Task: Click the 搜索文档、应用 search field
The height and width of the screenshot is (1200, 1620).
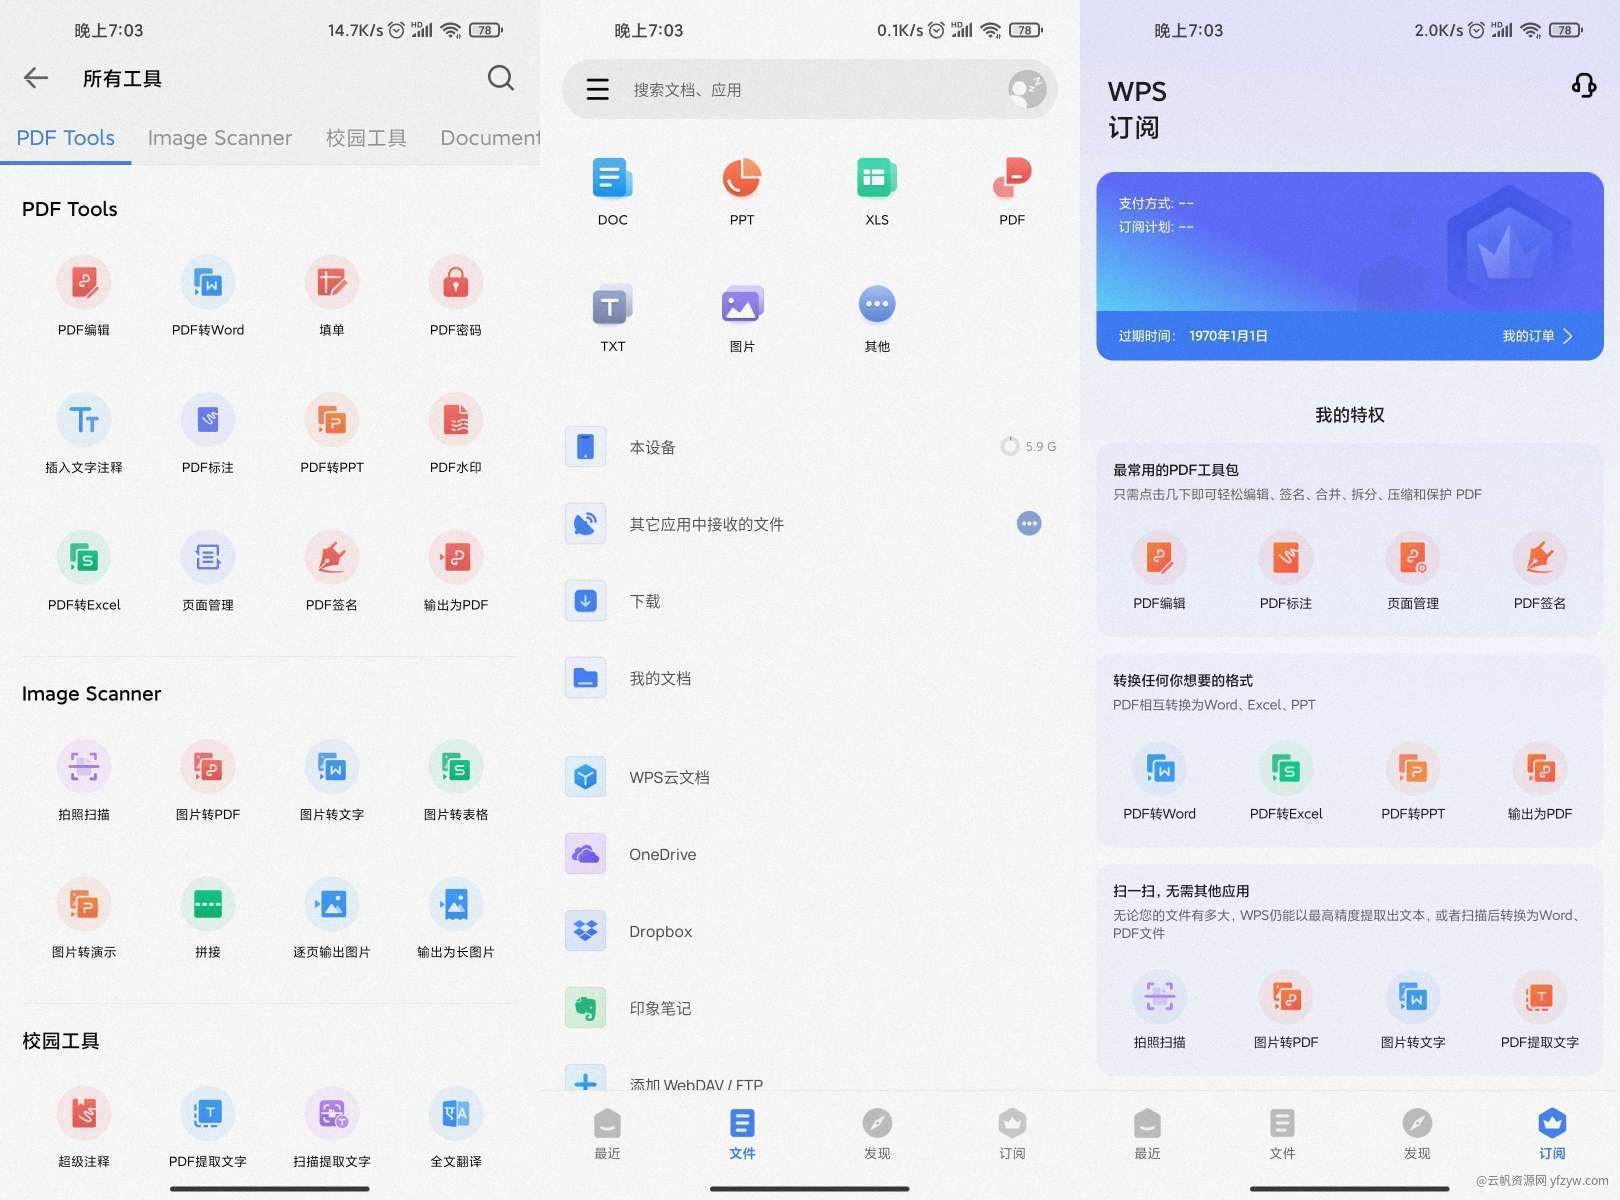Action: (x=810, y=90)
